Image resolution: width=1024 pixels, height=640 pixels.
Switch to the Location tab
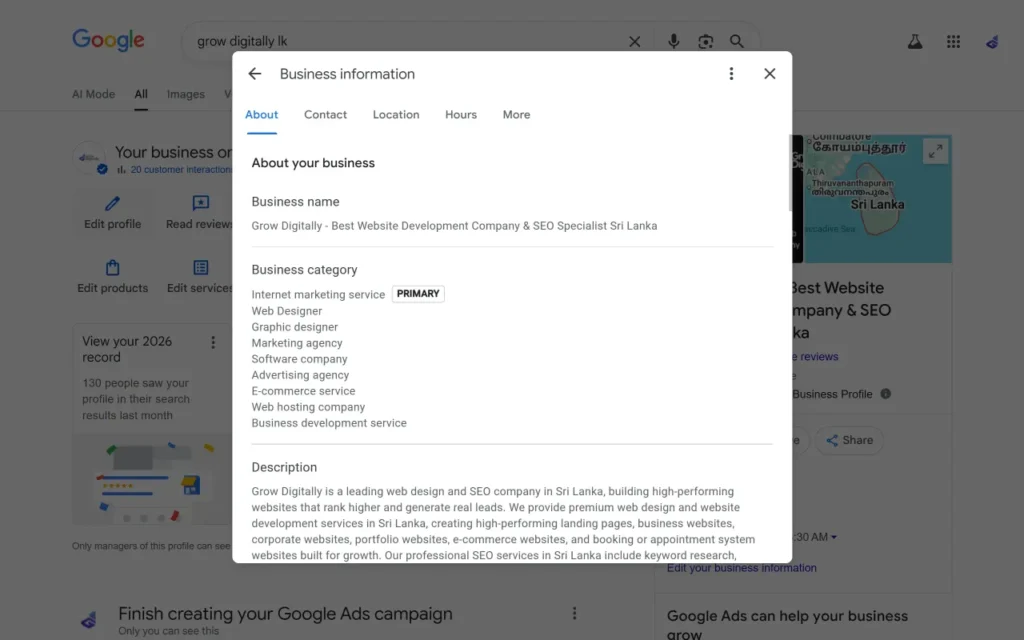[396, 115]
